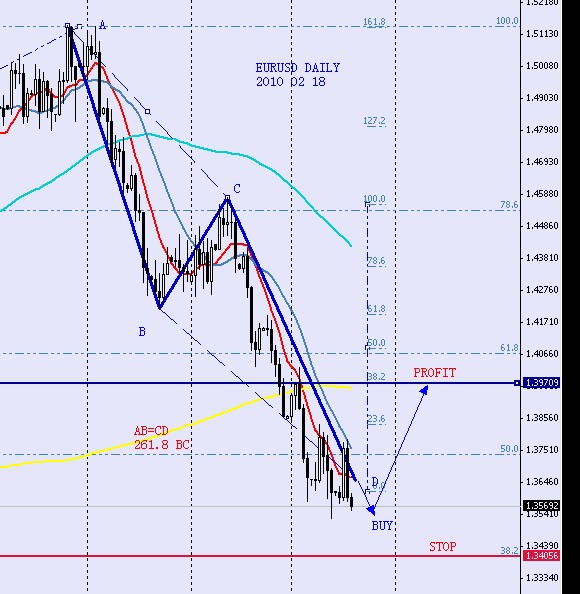Click the 1.37510 price on the axis
This screenshot has width=580, height=594.
point(542,450)
